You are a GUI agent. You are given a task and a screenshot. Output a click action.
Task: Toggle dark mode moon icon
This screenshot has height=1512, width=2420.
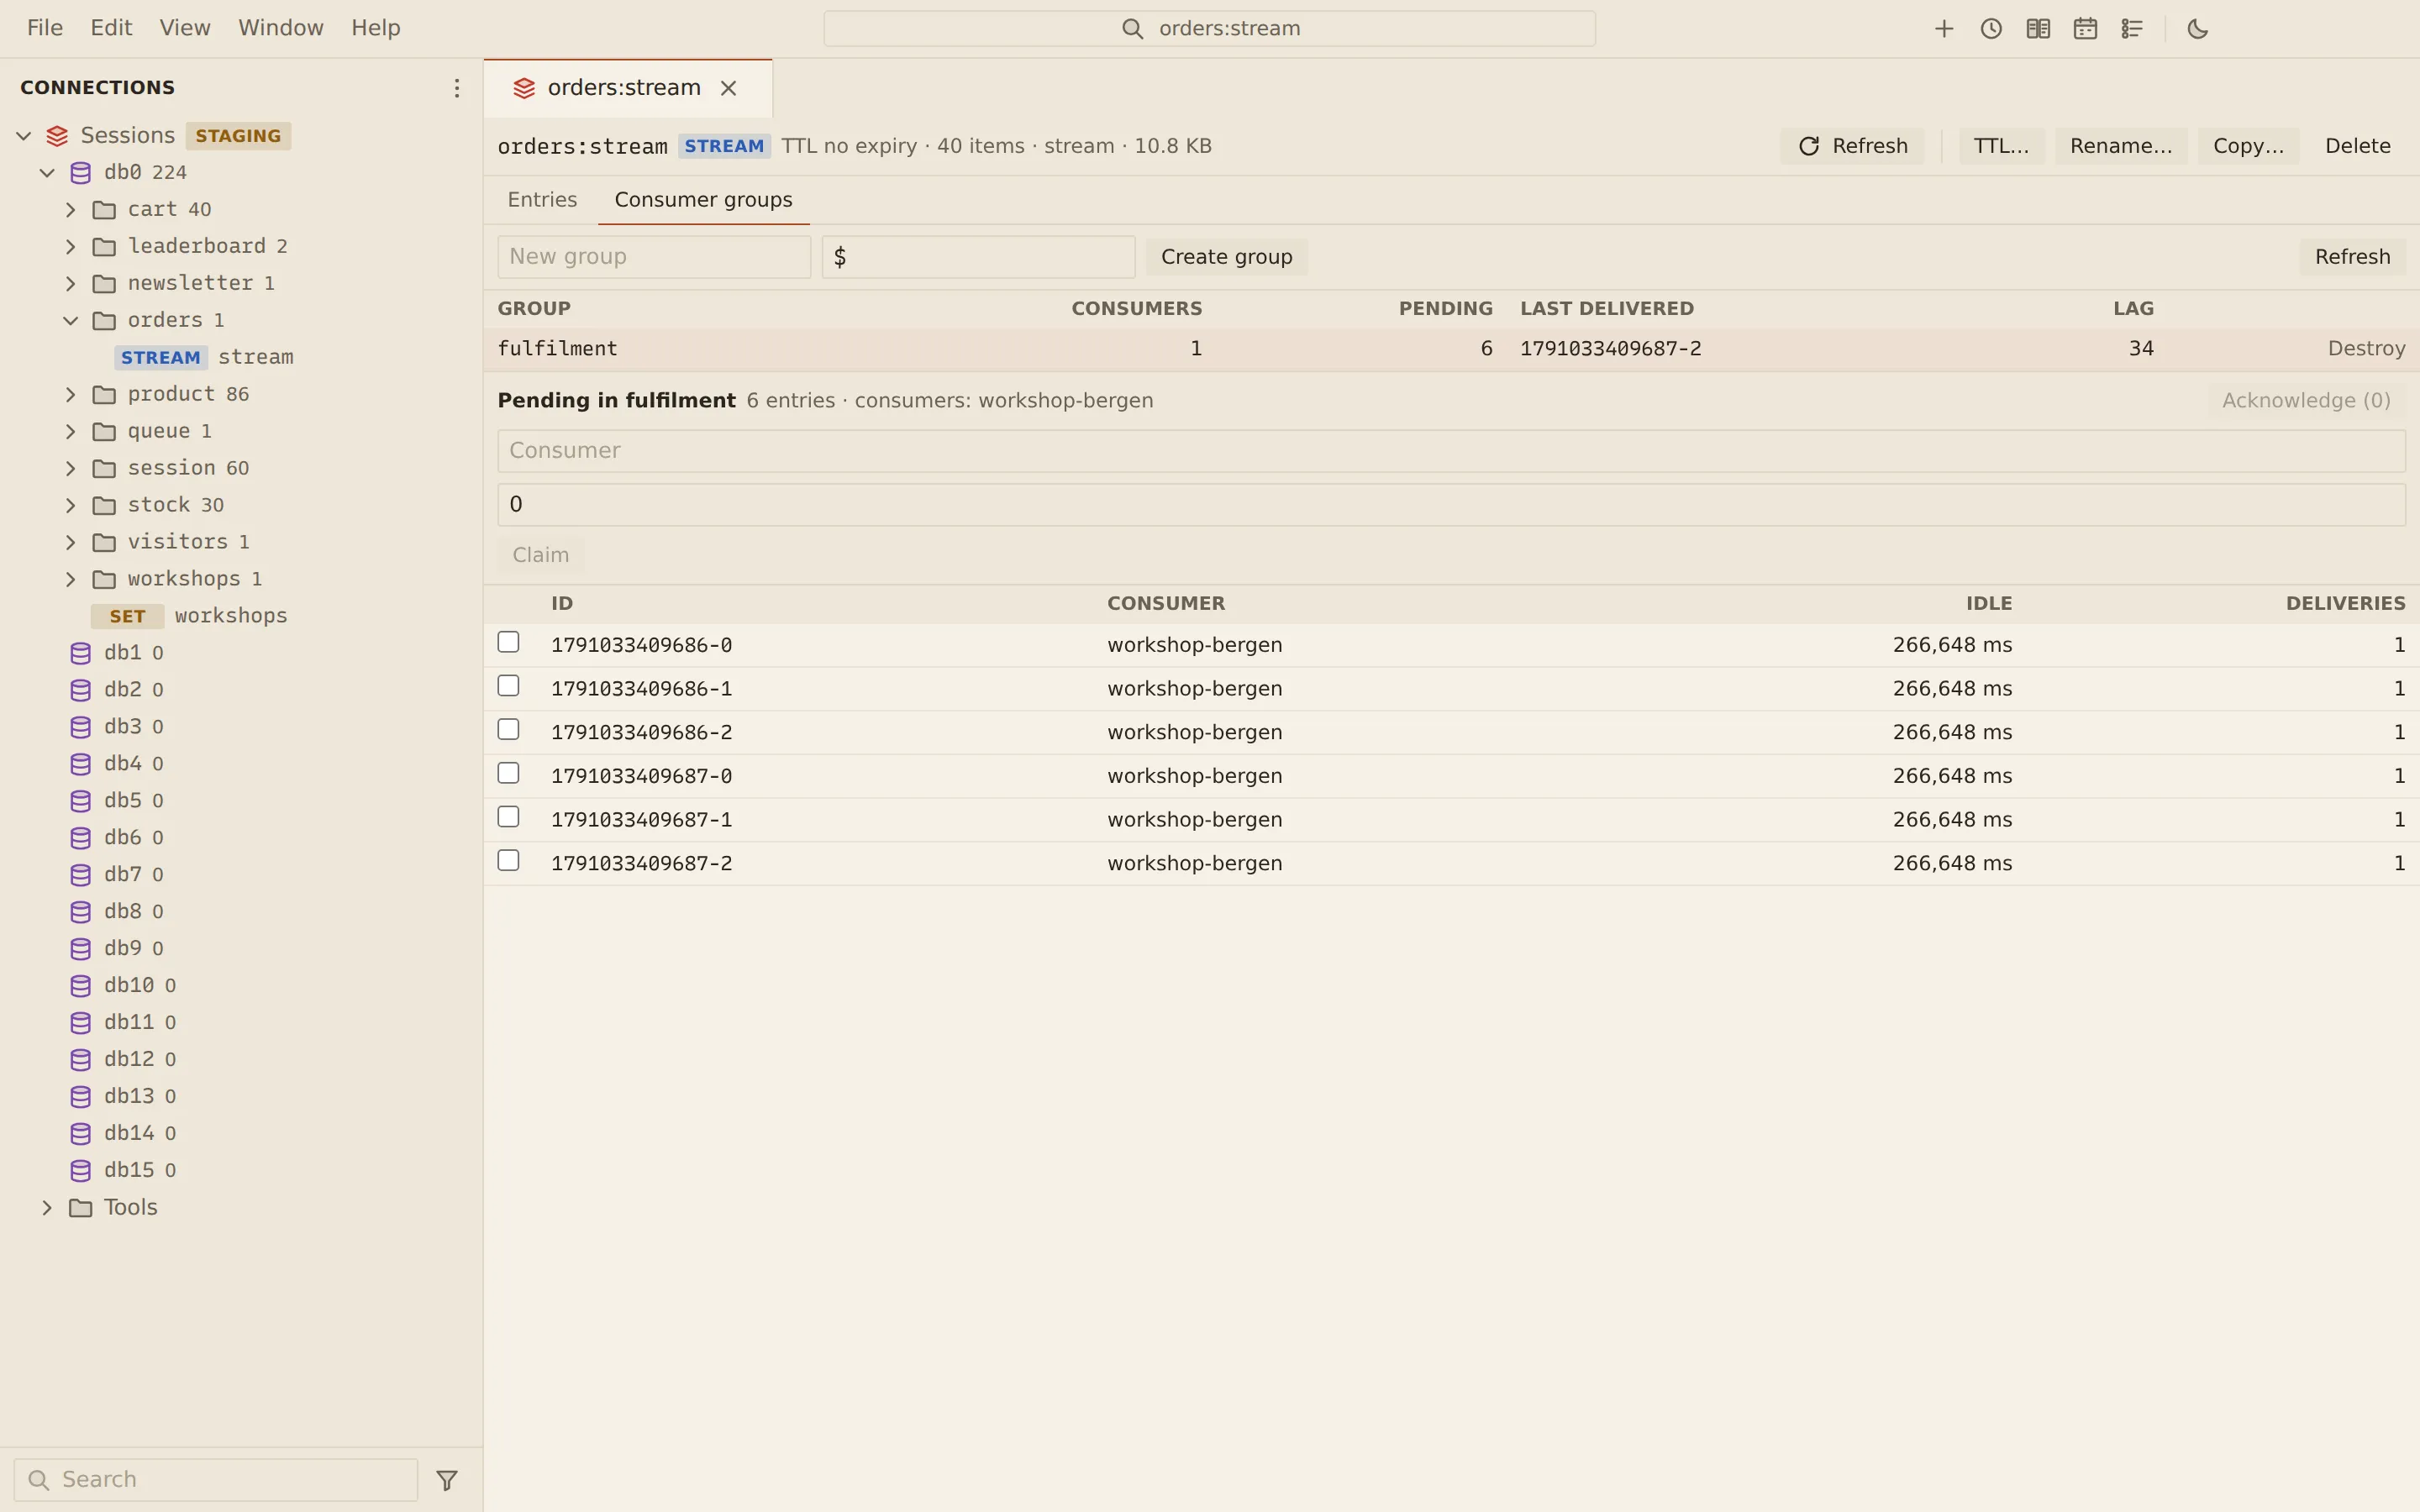2197,29
